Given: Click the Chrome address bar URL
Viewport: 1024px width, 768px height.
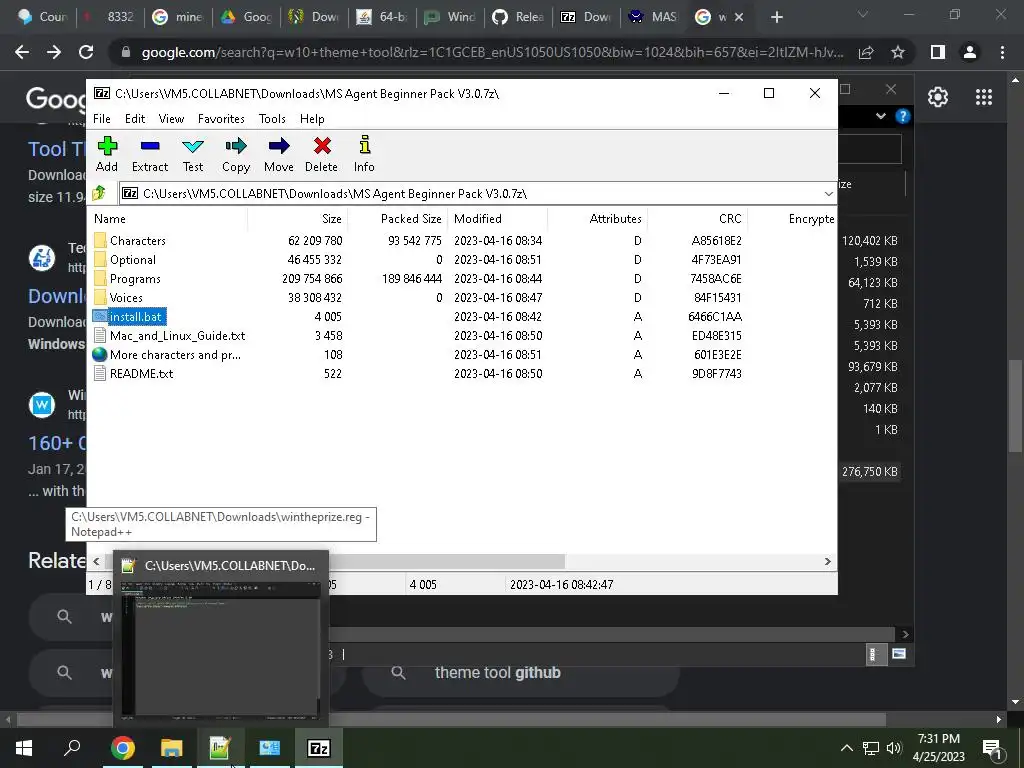Looking at the screenshot, I should tap(493, 52).
